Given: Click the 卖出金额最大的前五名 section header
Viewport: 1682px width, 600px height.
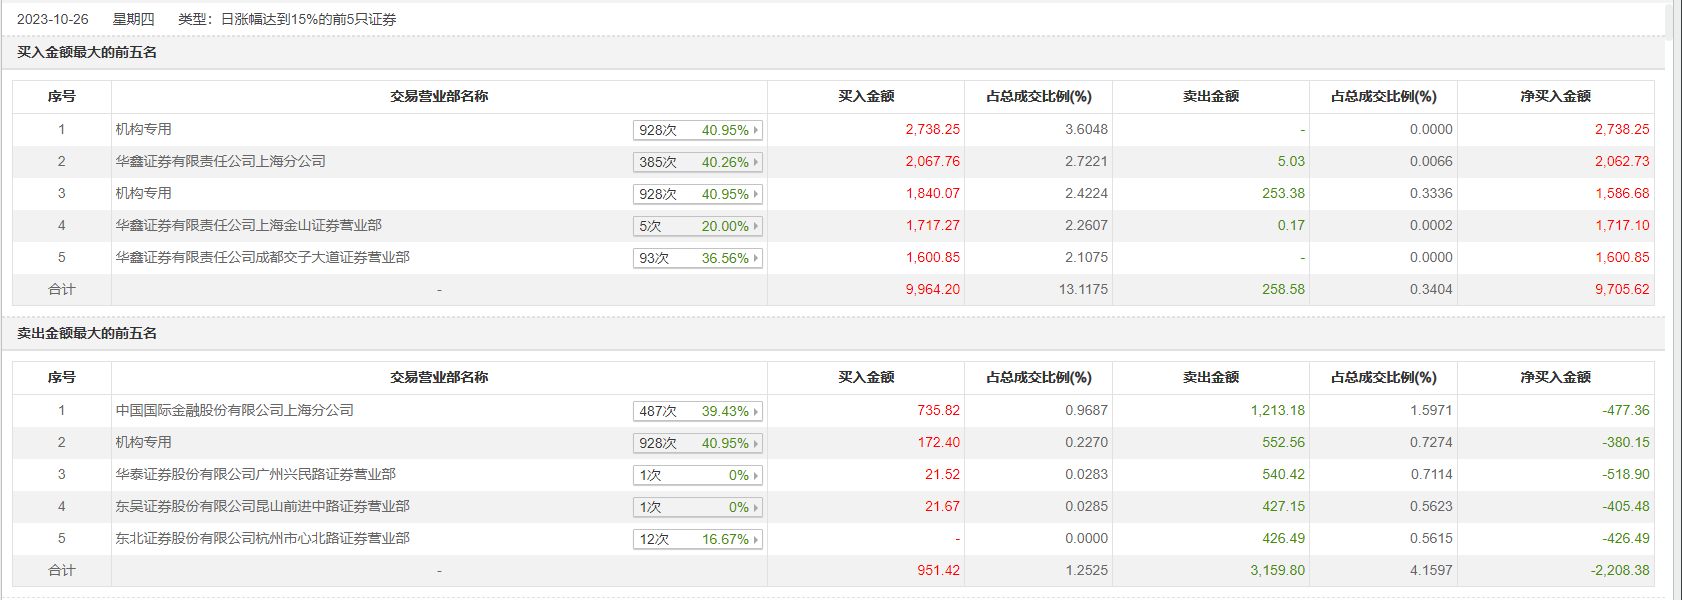Looking at the screenshot, I should 87,333.
